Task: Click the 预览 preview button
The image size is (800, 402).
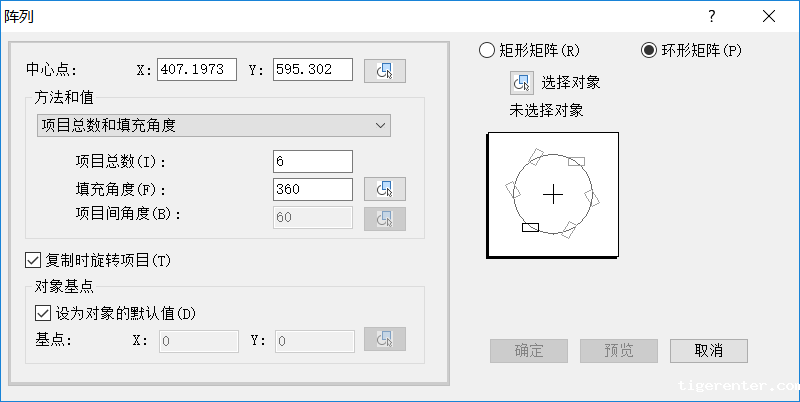Action: coord(619,350)
